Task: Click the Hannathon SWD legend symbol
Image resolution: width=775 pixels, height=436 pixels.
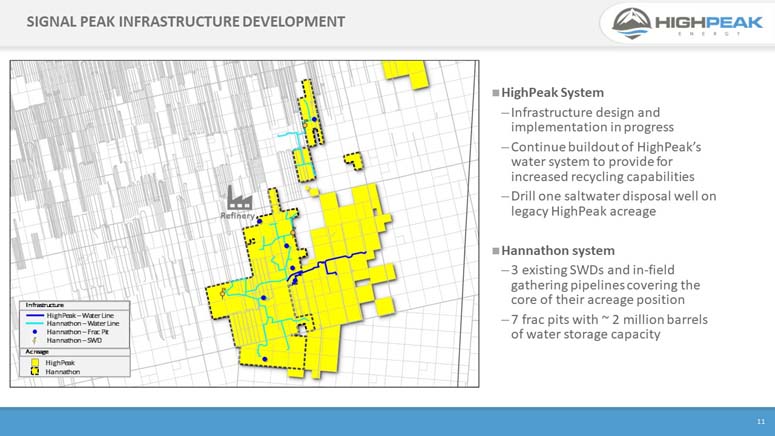Action: click(x=35, y=340)
